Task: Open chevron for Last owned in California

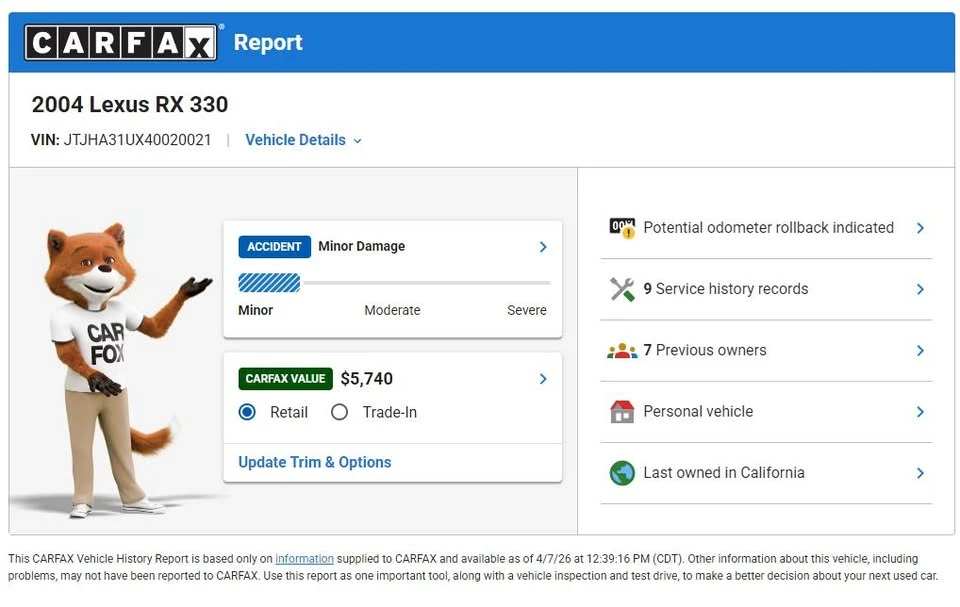Action: point(920,473)
